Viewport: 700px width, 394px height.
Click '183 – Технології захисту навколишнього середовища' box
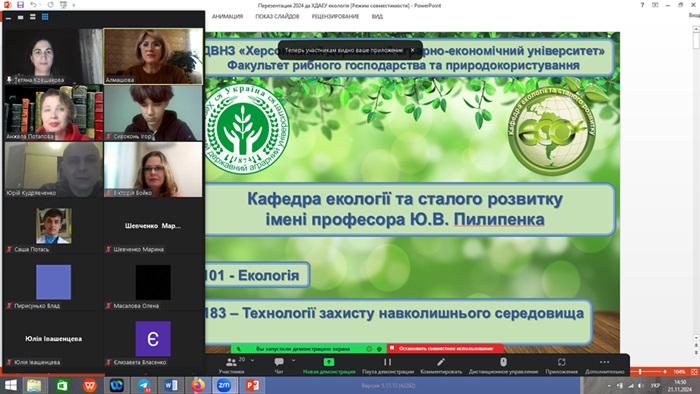click(398, 321)
